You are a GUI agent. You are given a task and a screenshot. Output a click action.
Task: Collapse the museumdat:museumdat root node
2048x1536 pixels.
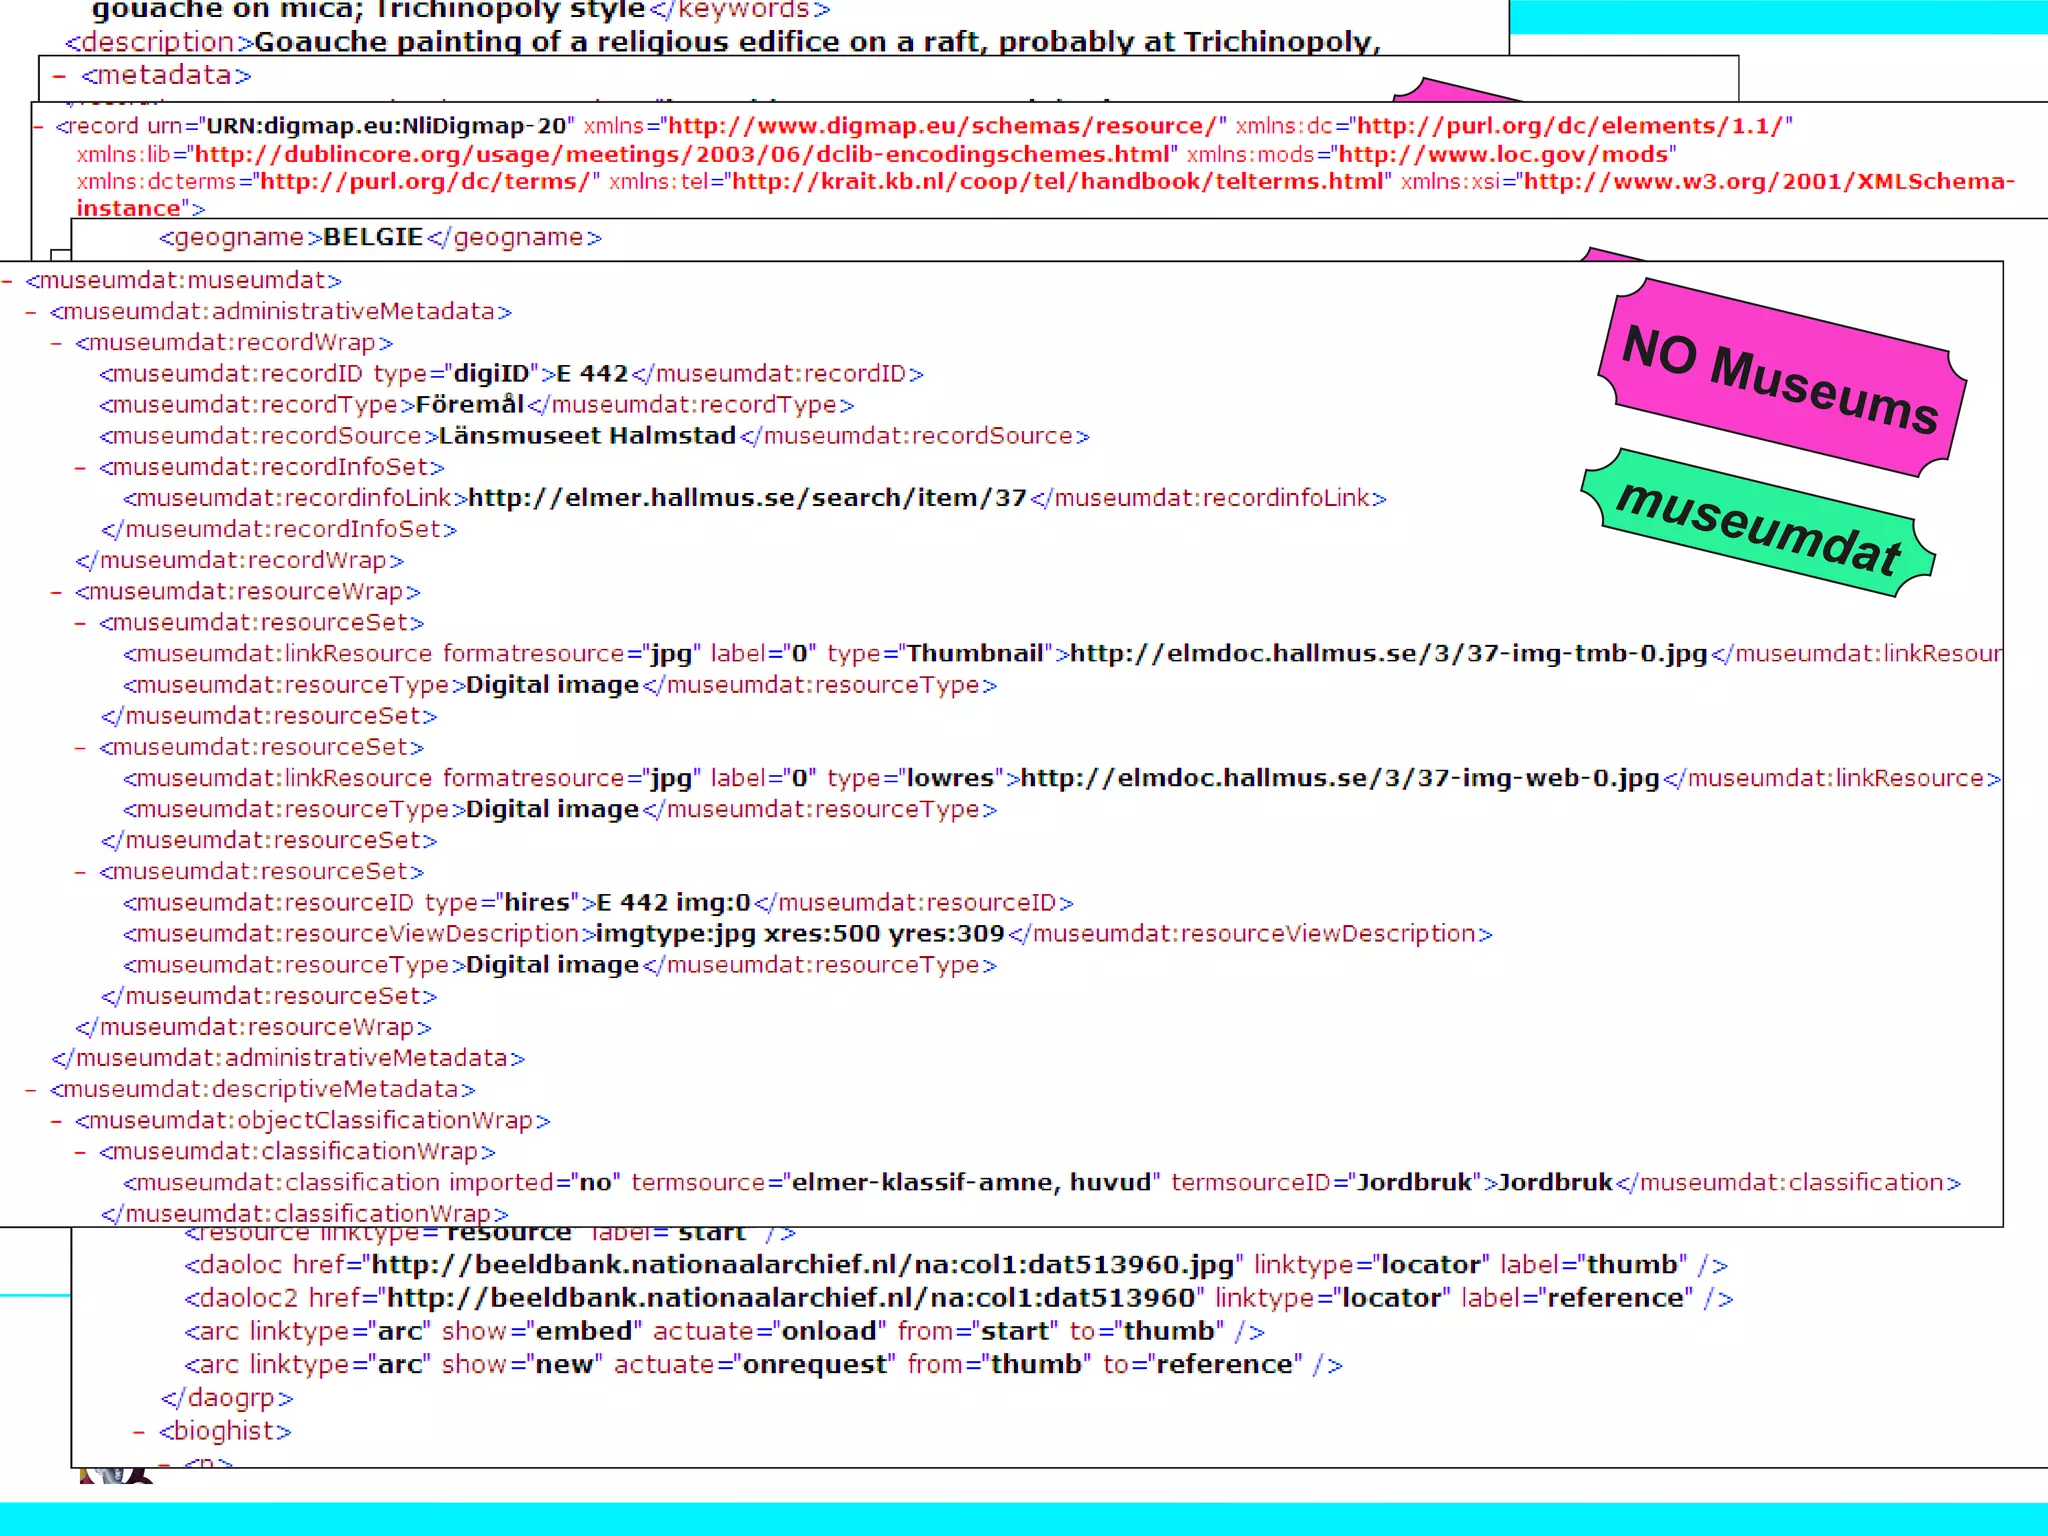click(7, 281)
